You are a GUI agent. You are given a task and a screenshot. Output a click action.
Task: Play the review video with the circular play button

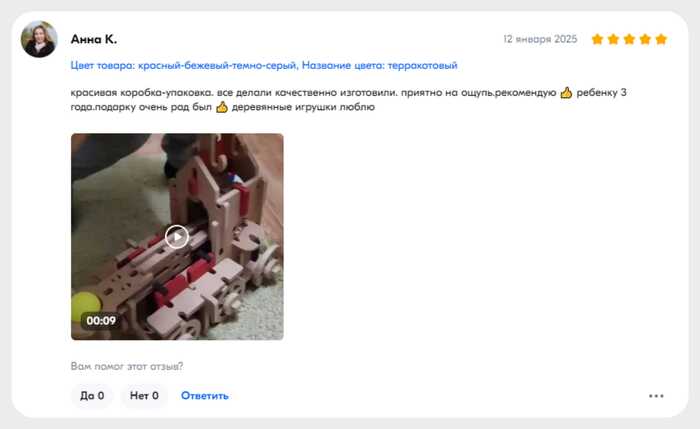177,237
